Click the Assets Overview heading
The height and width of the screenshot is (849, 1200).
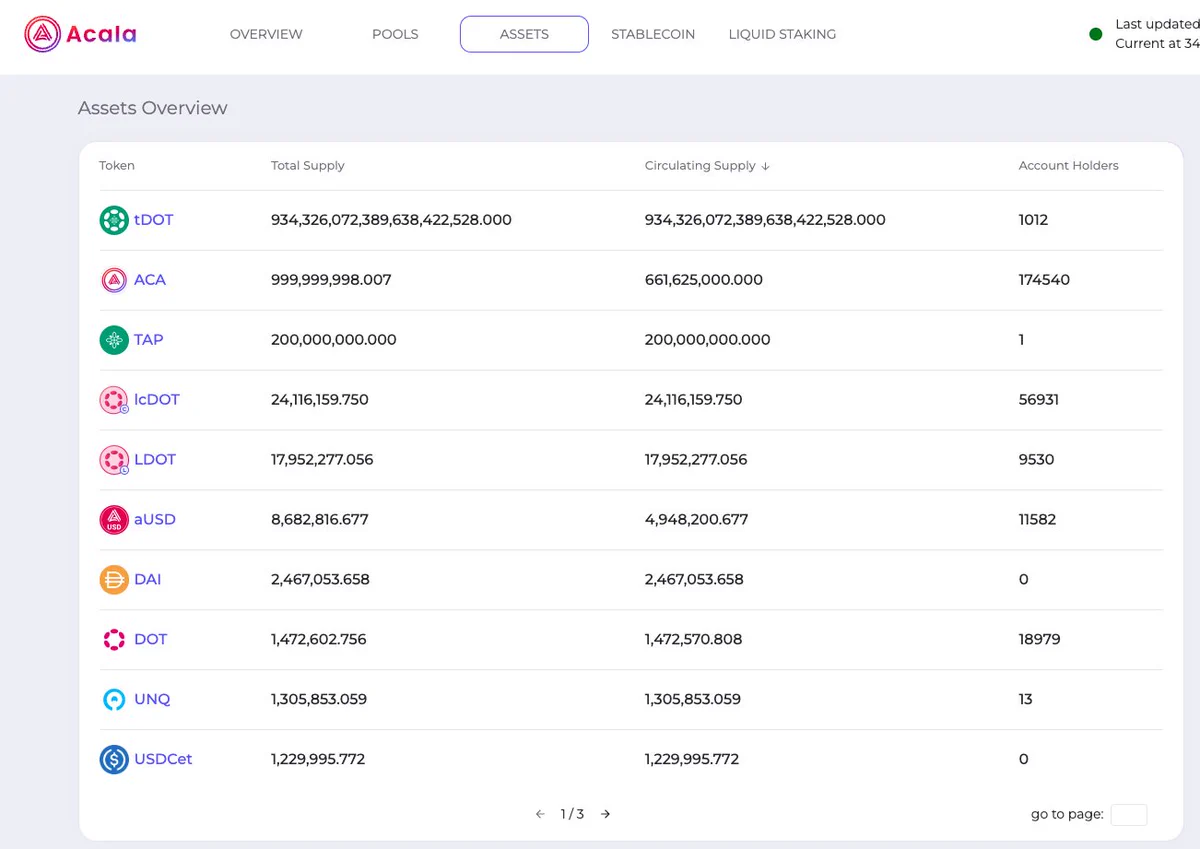(x=153, y=108)
